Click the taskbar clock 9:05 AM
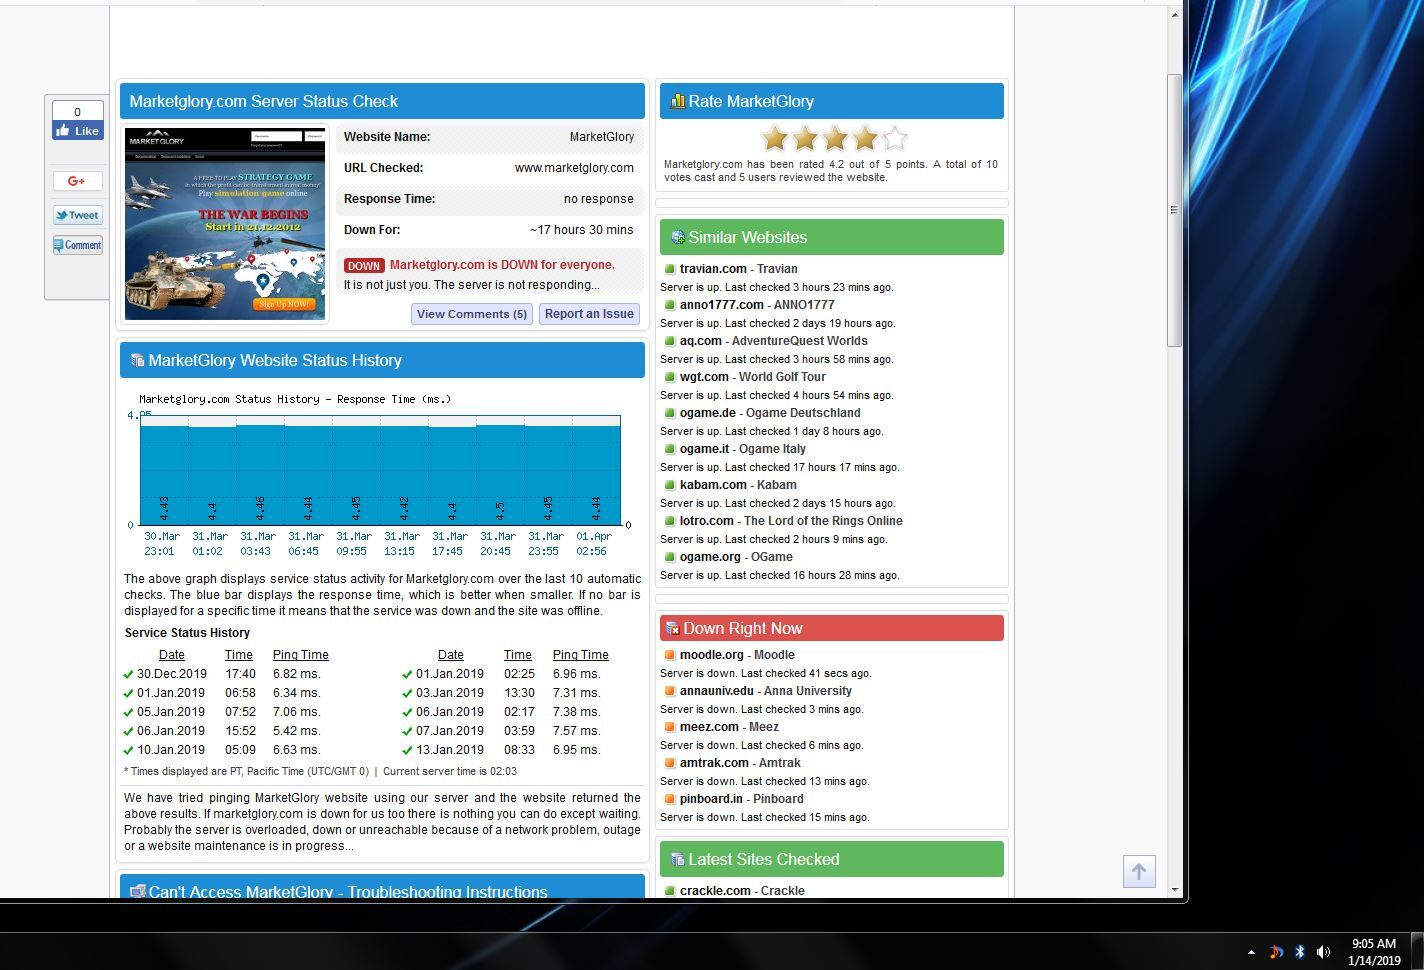 [x=1373, y=944]
